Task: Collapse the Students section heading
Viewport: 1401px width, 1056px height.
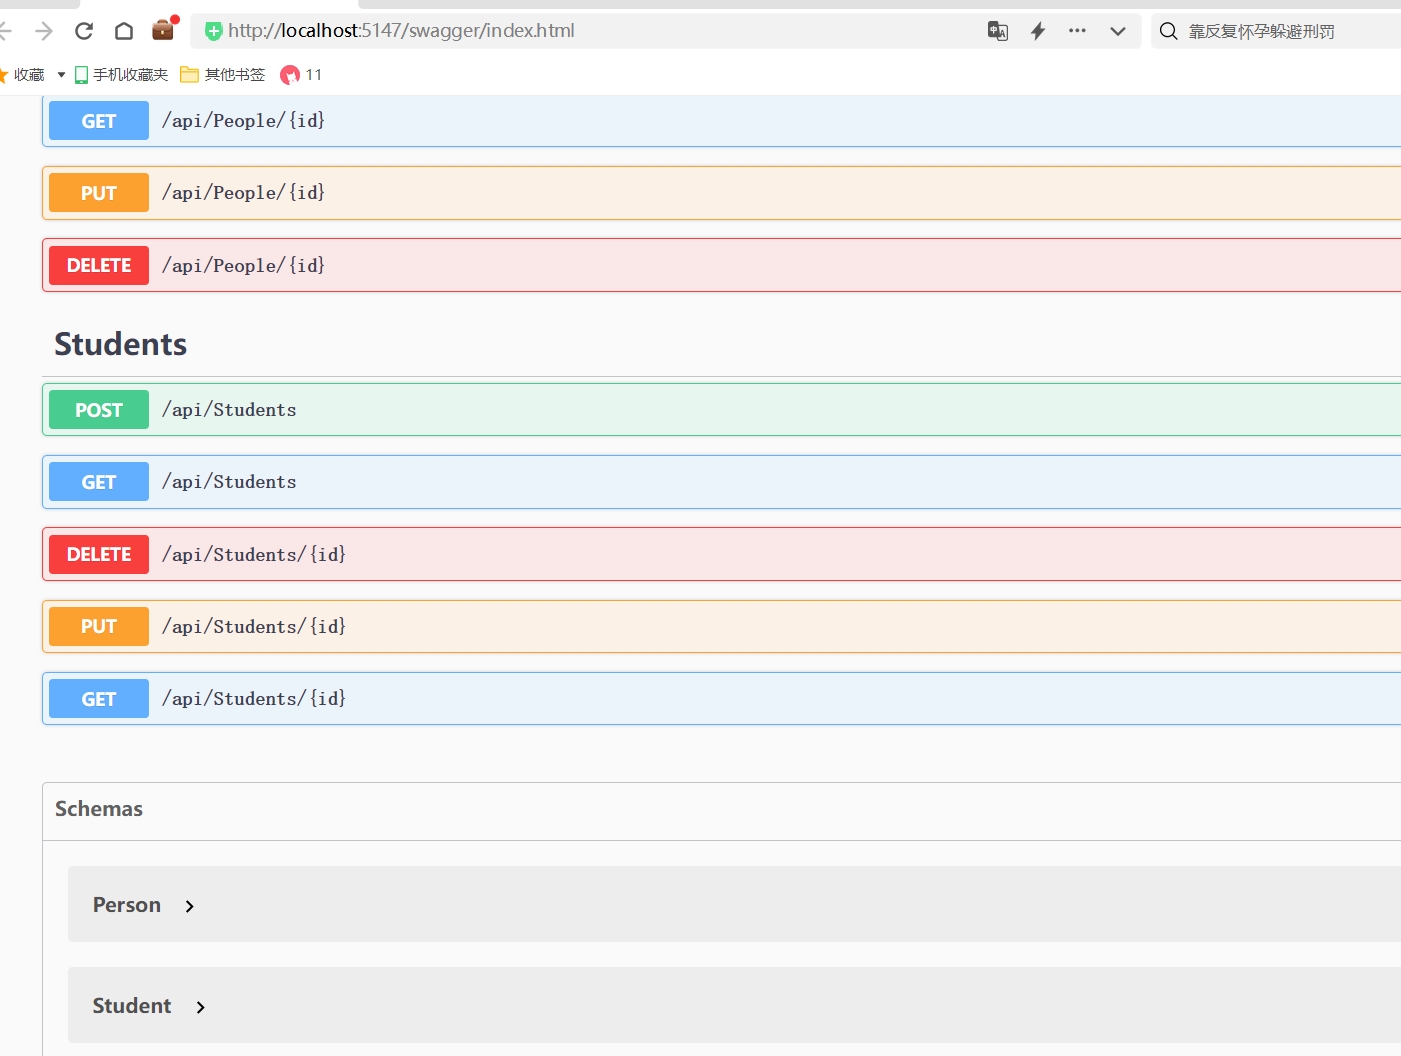Action: point(121,344)
